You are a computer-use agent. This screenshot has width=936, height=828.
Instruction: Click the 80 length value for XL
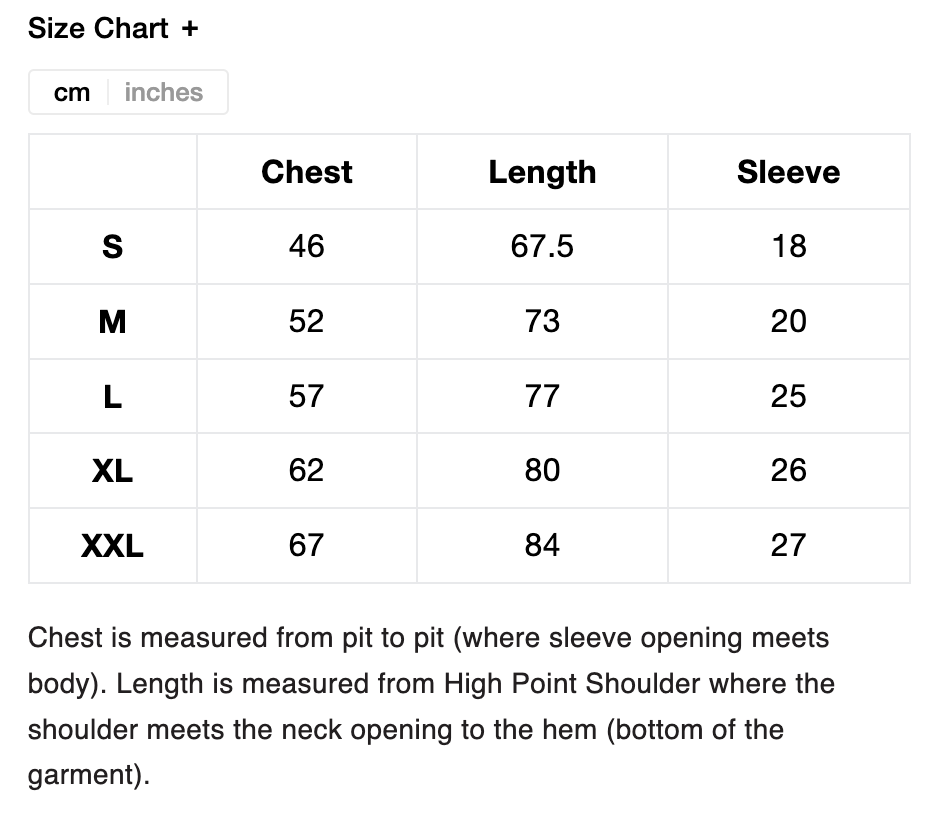pos(542,471)
